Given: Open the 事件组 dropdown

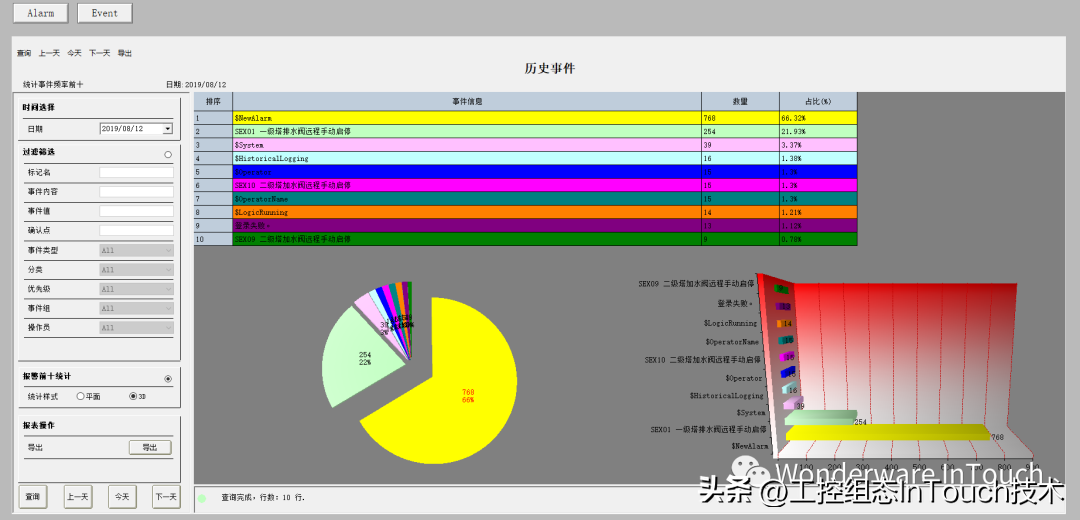Looking at the screenshot, I should [136, 309].
